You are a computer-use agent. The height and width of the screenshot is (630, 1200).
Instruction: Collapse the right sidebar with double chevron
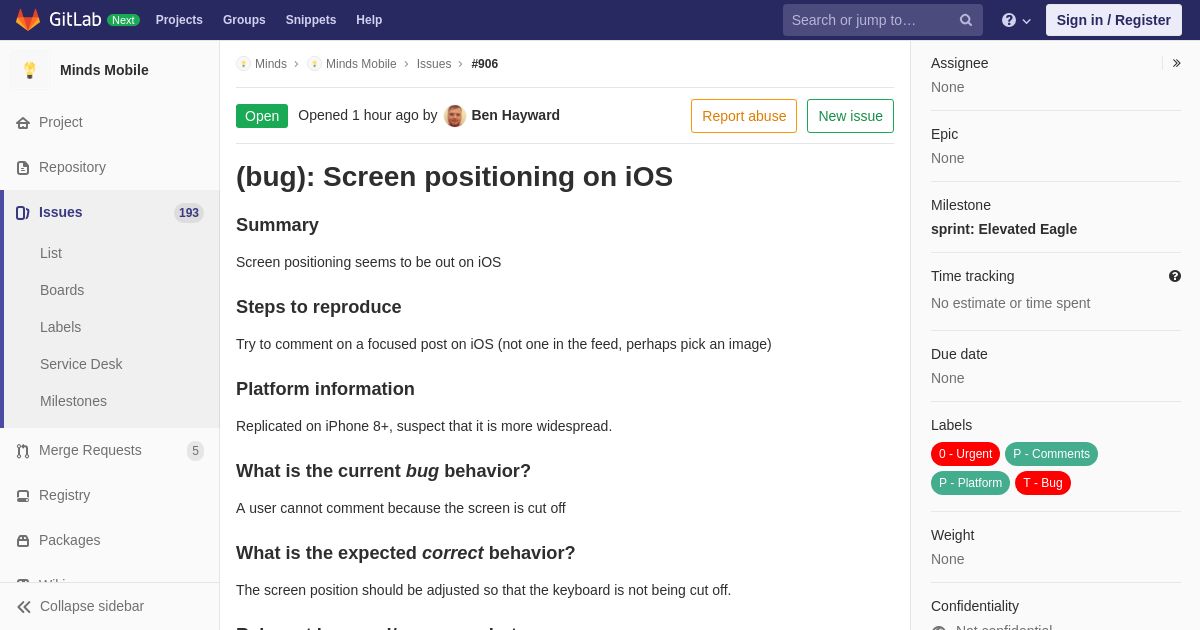1176,63
